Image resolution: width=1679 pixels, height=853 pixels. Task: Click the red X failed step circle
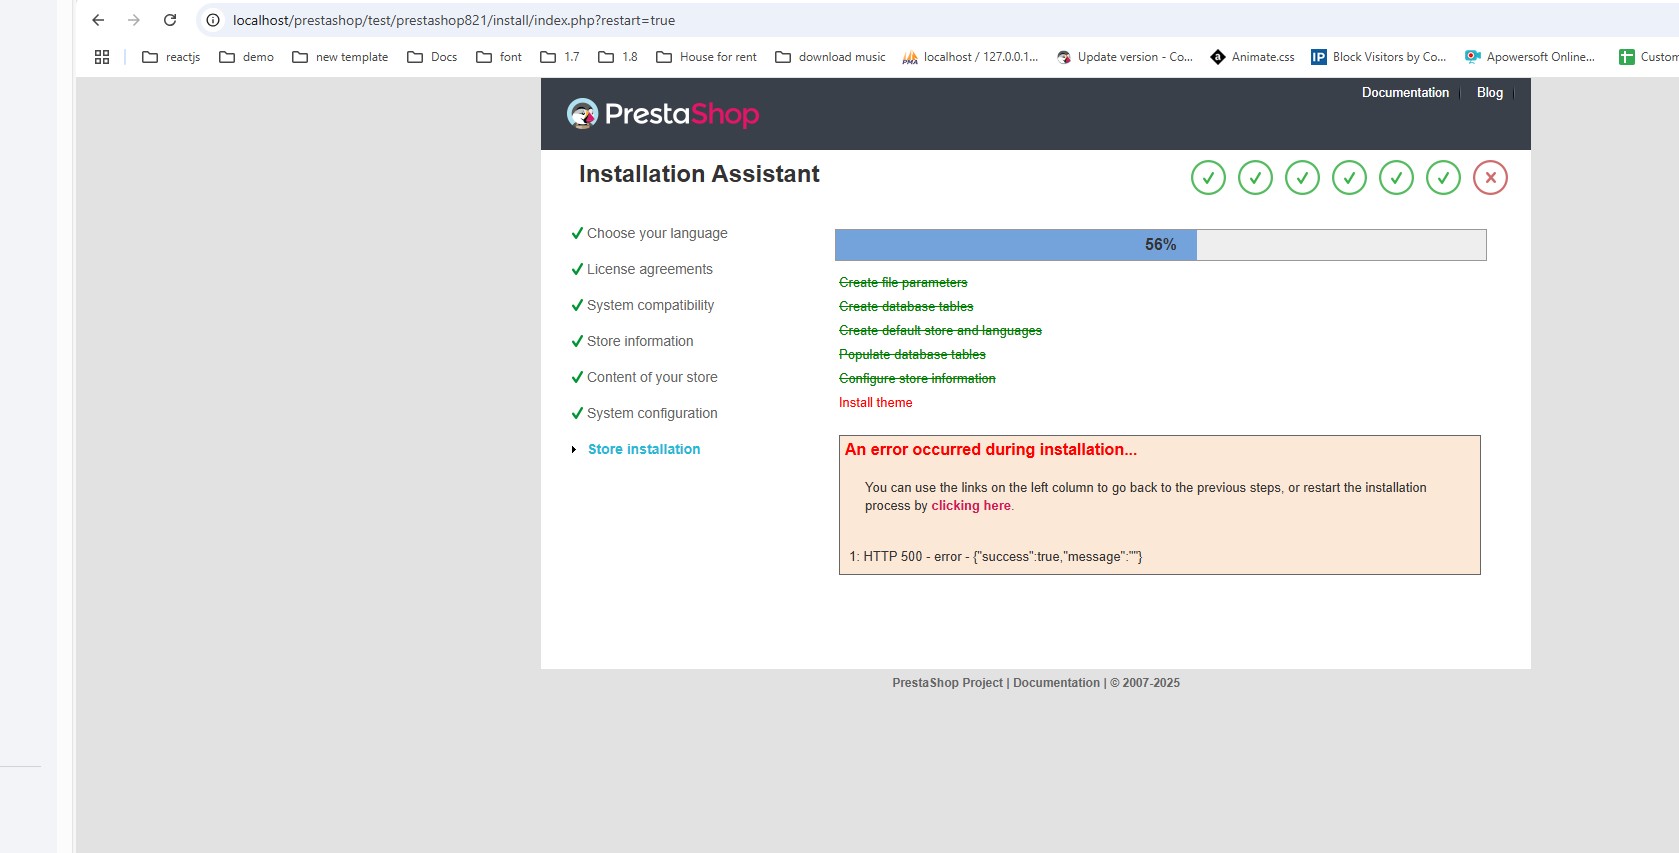tap(1490, 178)
